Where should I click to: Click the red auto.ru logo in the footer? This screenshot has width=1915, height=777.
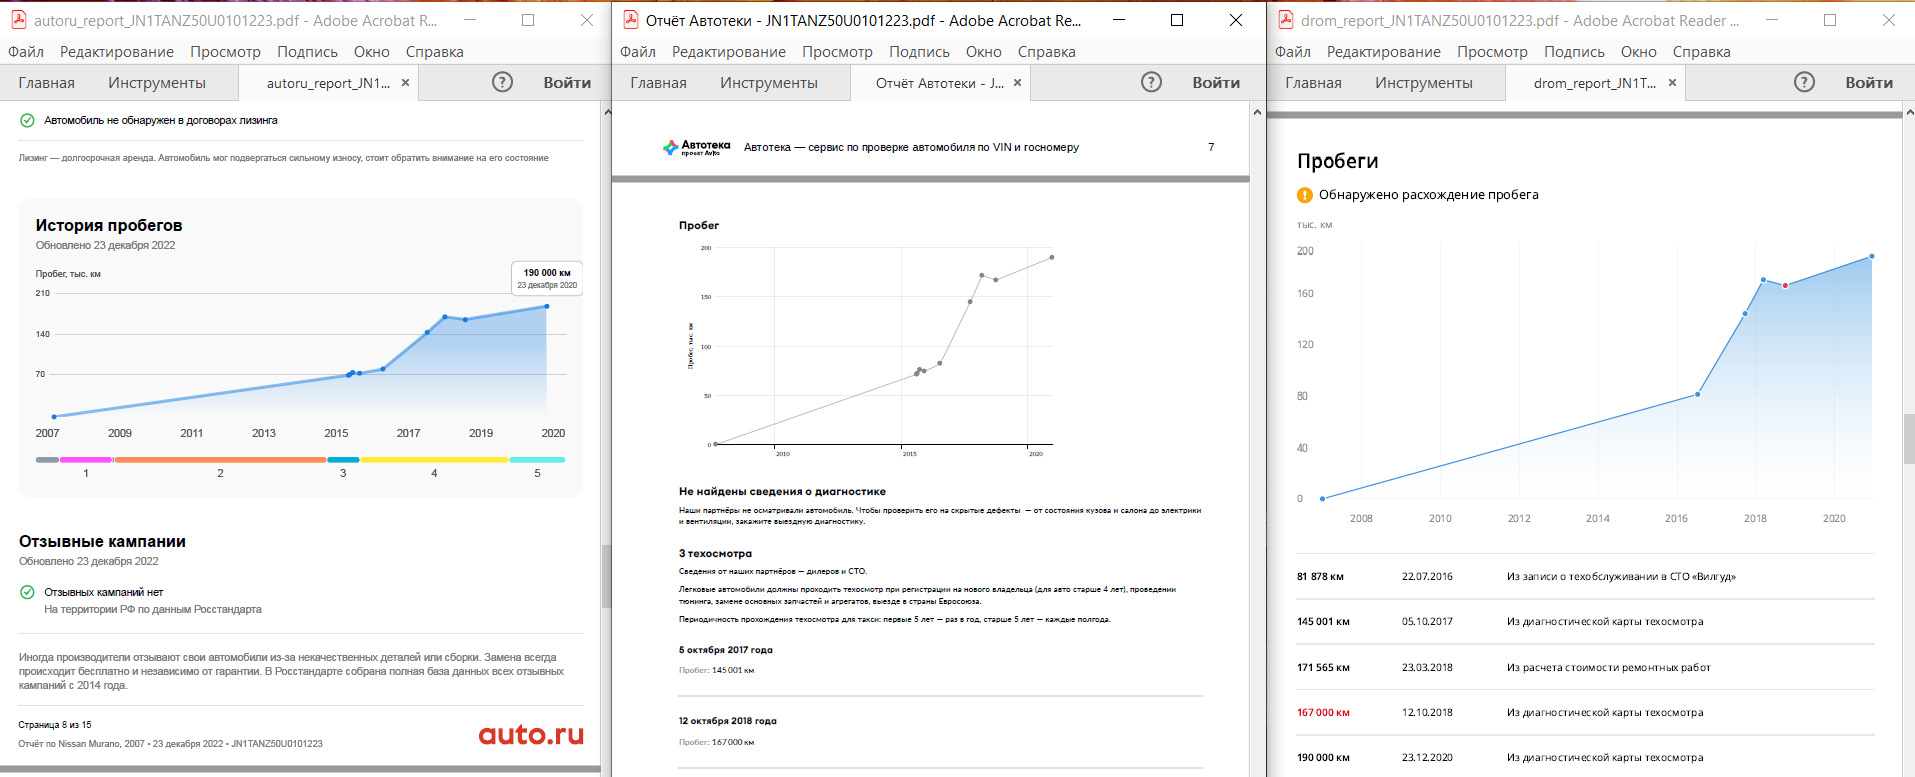[x=531, y=735]
